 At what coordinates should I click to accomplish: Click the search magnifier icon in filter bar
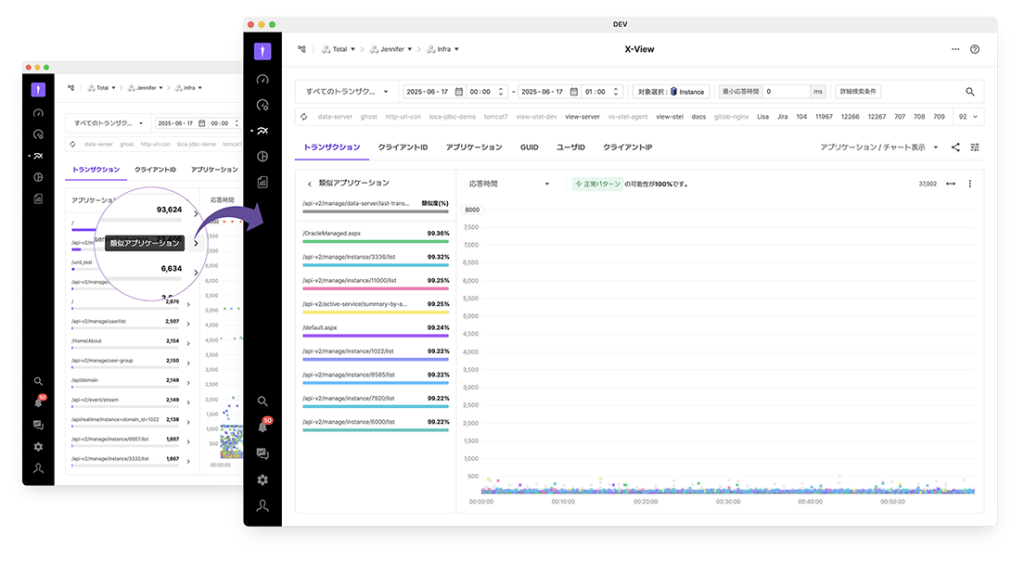pos(969,91)
